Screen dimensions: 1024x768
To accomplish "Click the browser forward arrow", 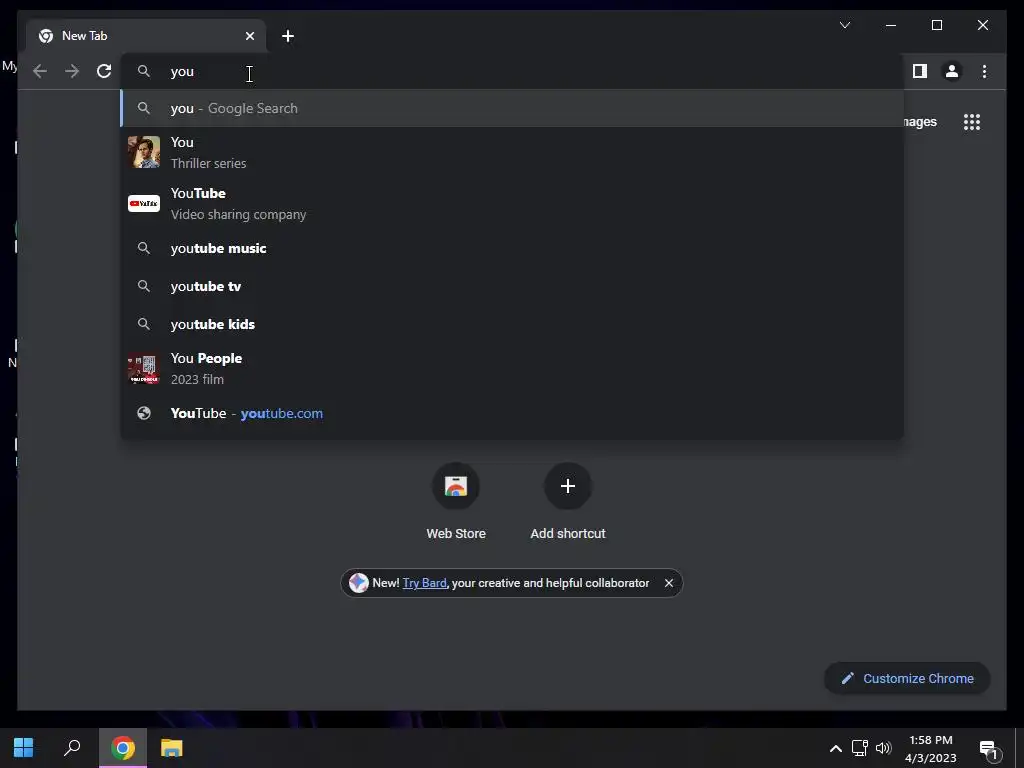I will [72, 71].
